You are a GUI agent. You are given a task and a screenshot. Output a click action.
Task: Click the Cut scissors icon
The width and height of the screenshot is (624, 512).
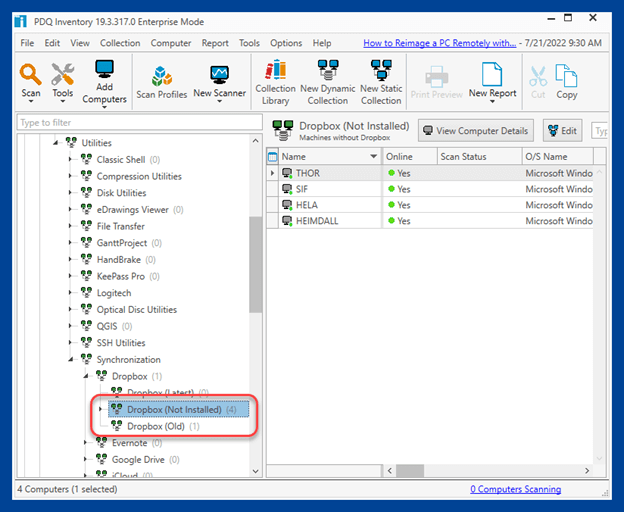[x=538, y=76]
